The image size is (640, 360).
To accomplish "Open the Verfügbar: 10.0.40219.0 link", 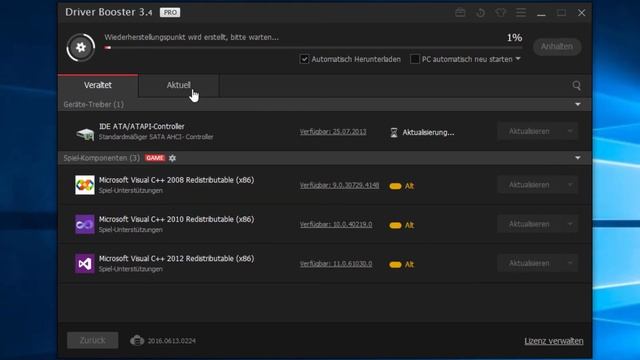I will 336,224.
